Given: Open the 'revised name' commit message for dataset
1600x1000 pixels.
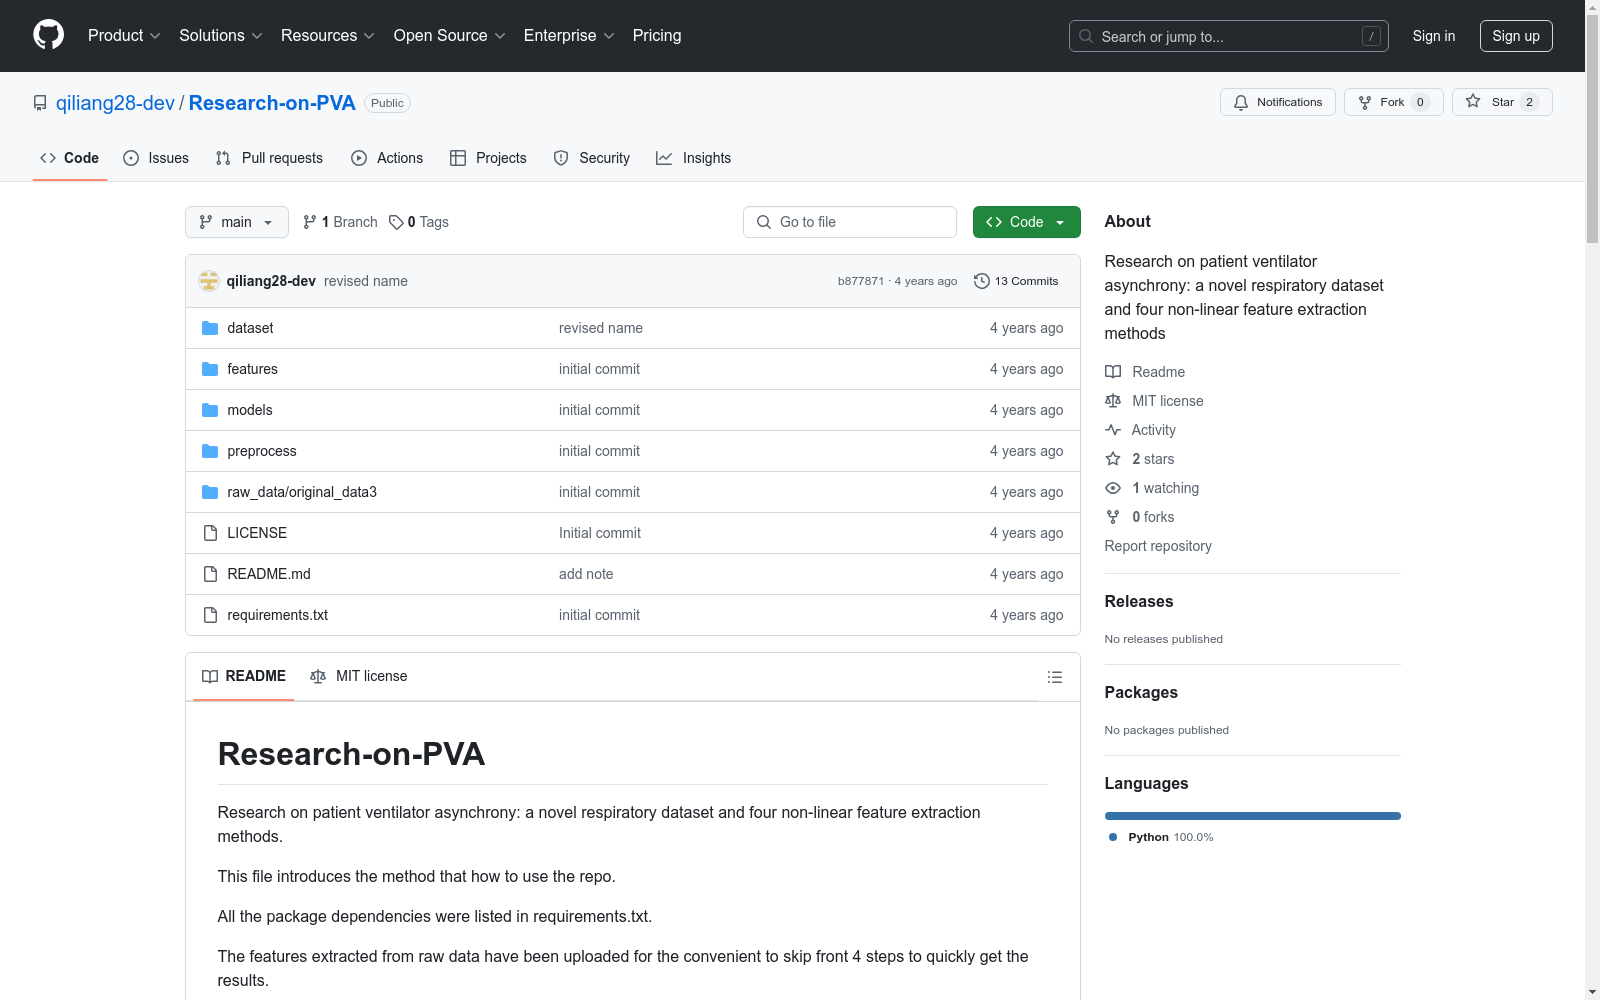Looking at the screenshot, I should tap(601, 328).
